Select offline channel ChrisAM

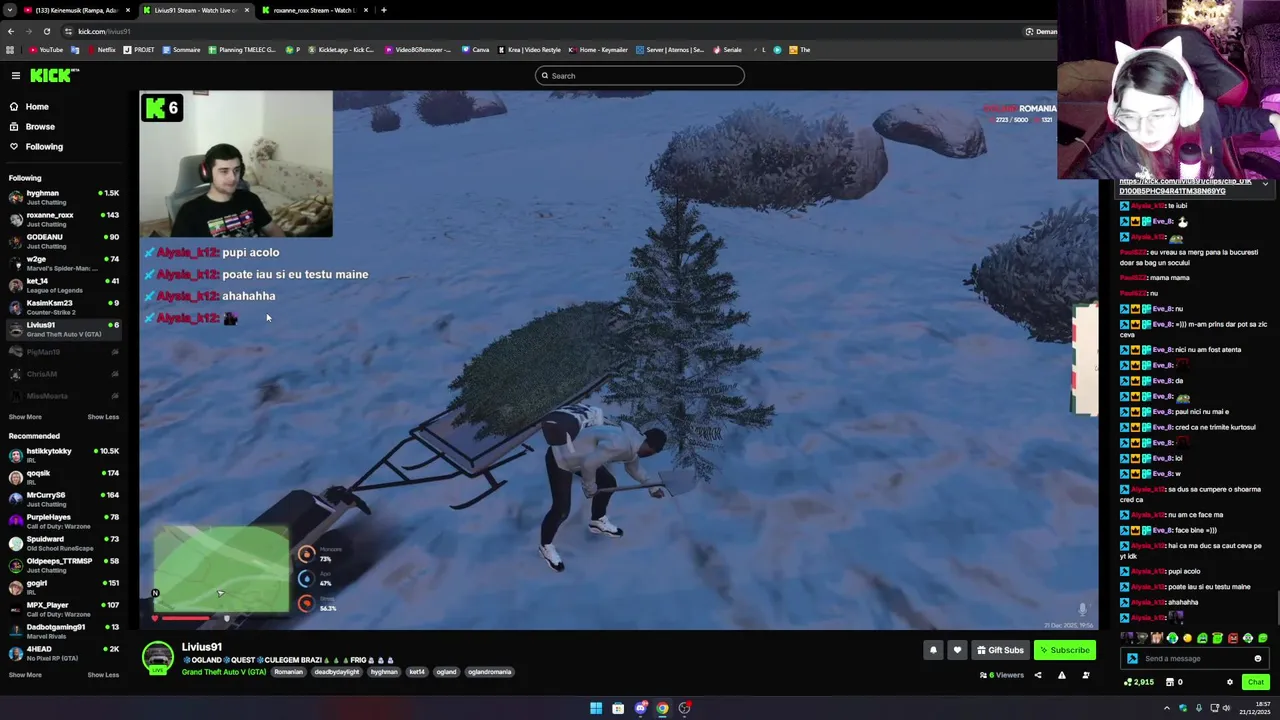(x=62, y=374)
